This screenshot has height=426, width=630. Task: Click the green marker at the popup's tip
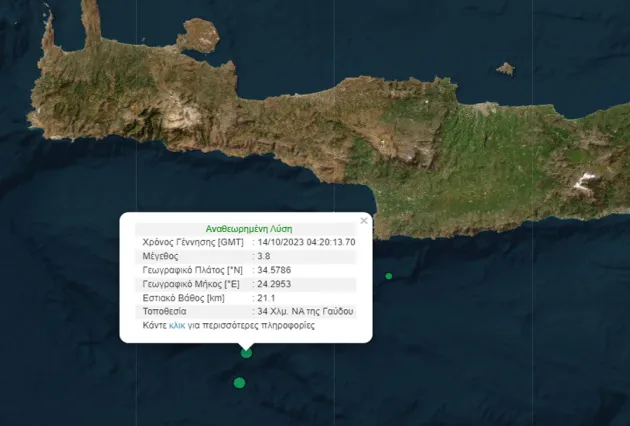[247, 352]
